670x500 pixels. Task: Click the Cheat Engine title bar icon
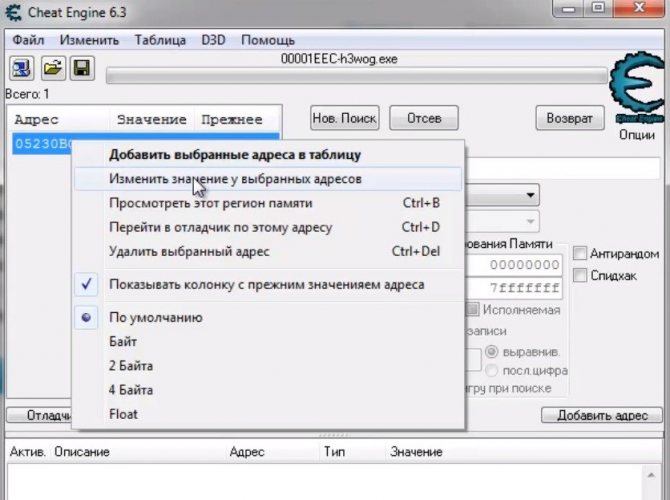point(13,12)
